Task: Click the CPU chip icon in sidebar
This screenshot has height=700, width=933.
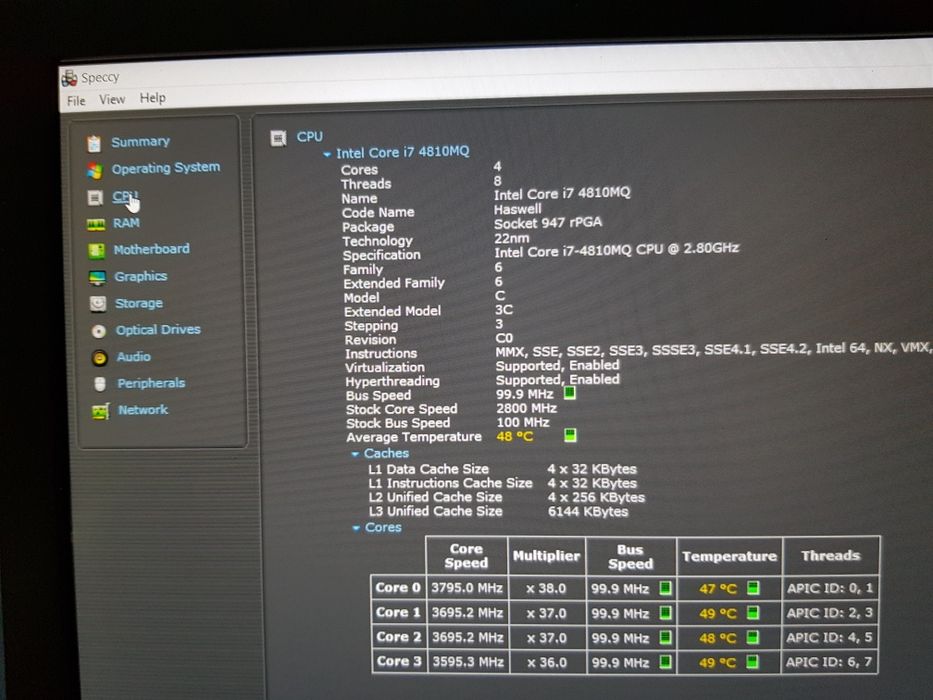Action: pyautogui.click(x=95, y=198)
